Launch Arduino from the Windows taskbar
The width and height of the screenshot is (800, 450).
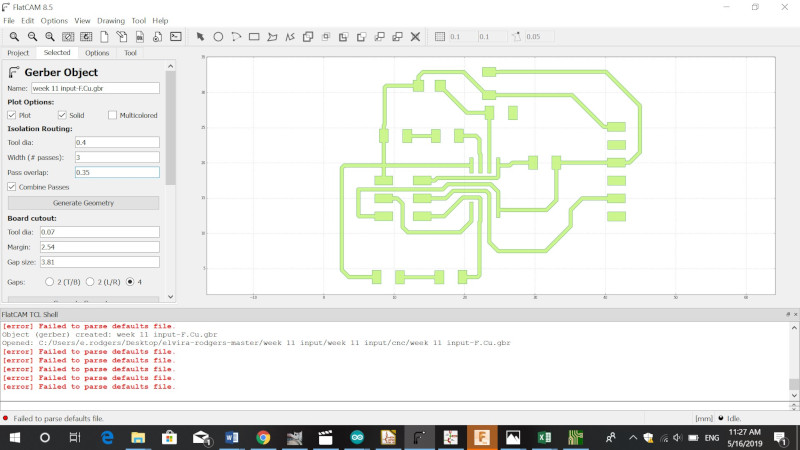[x=357, y=438]
